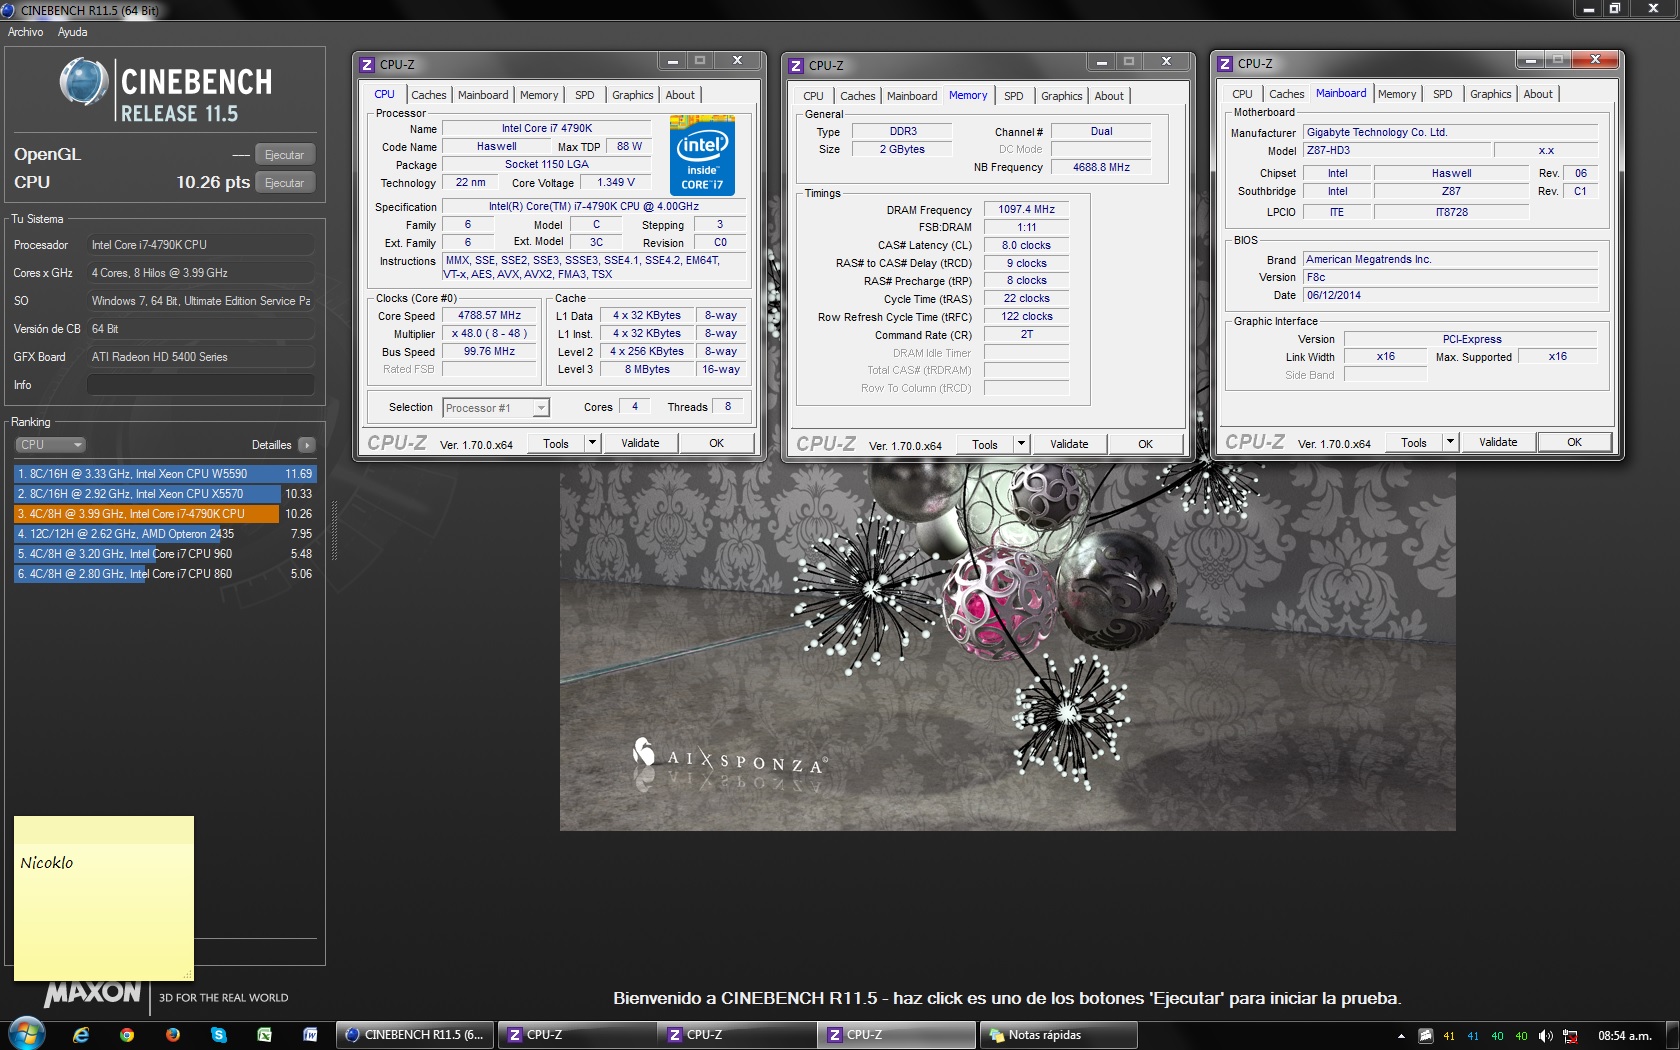Click OK in Mainboard CPU-Z window
Image resolution: width=1680 pixels, height=1050 pixels.
click(1575, 442)
